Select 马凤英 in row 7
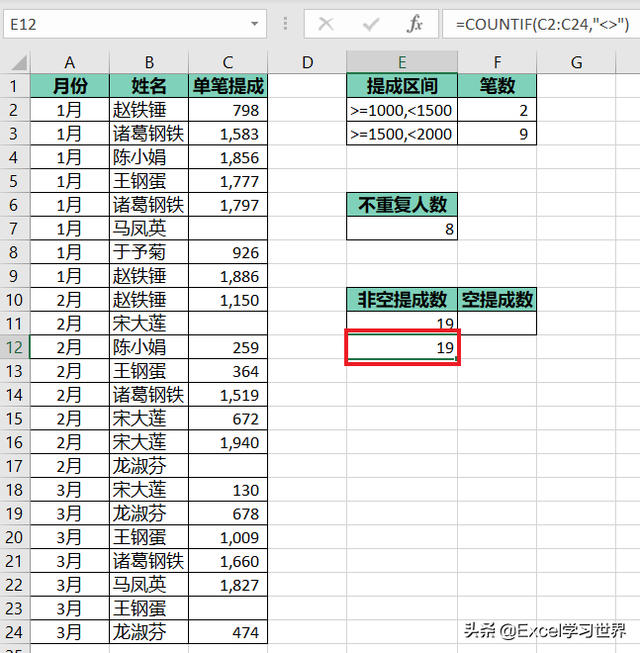This screenshot has height=653, width=640. (x=149, y=228)
